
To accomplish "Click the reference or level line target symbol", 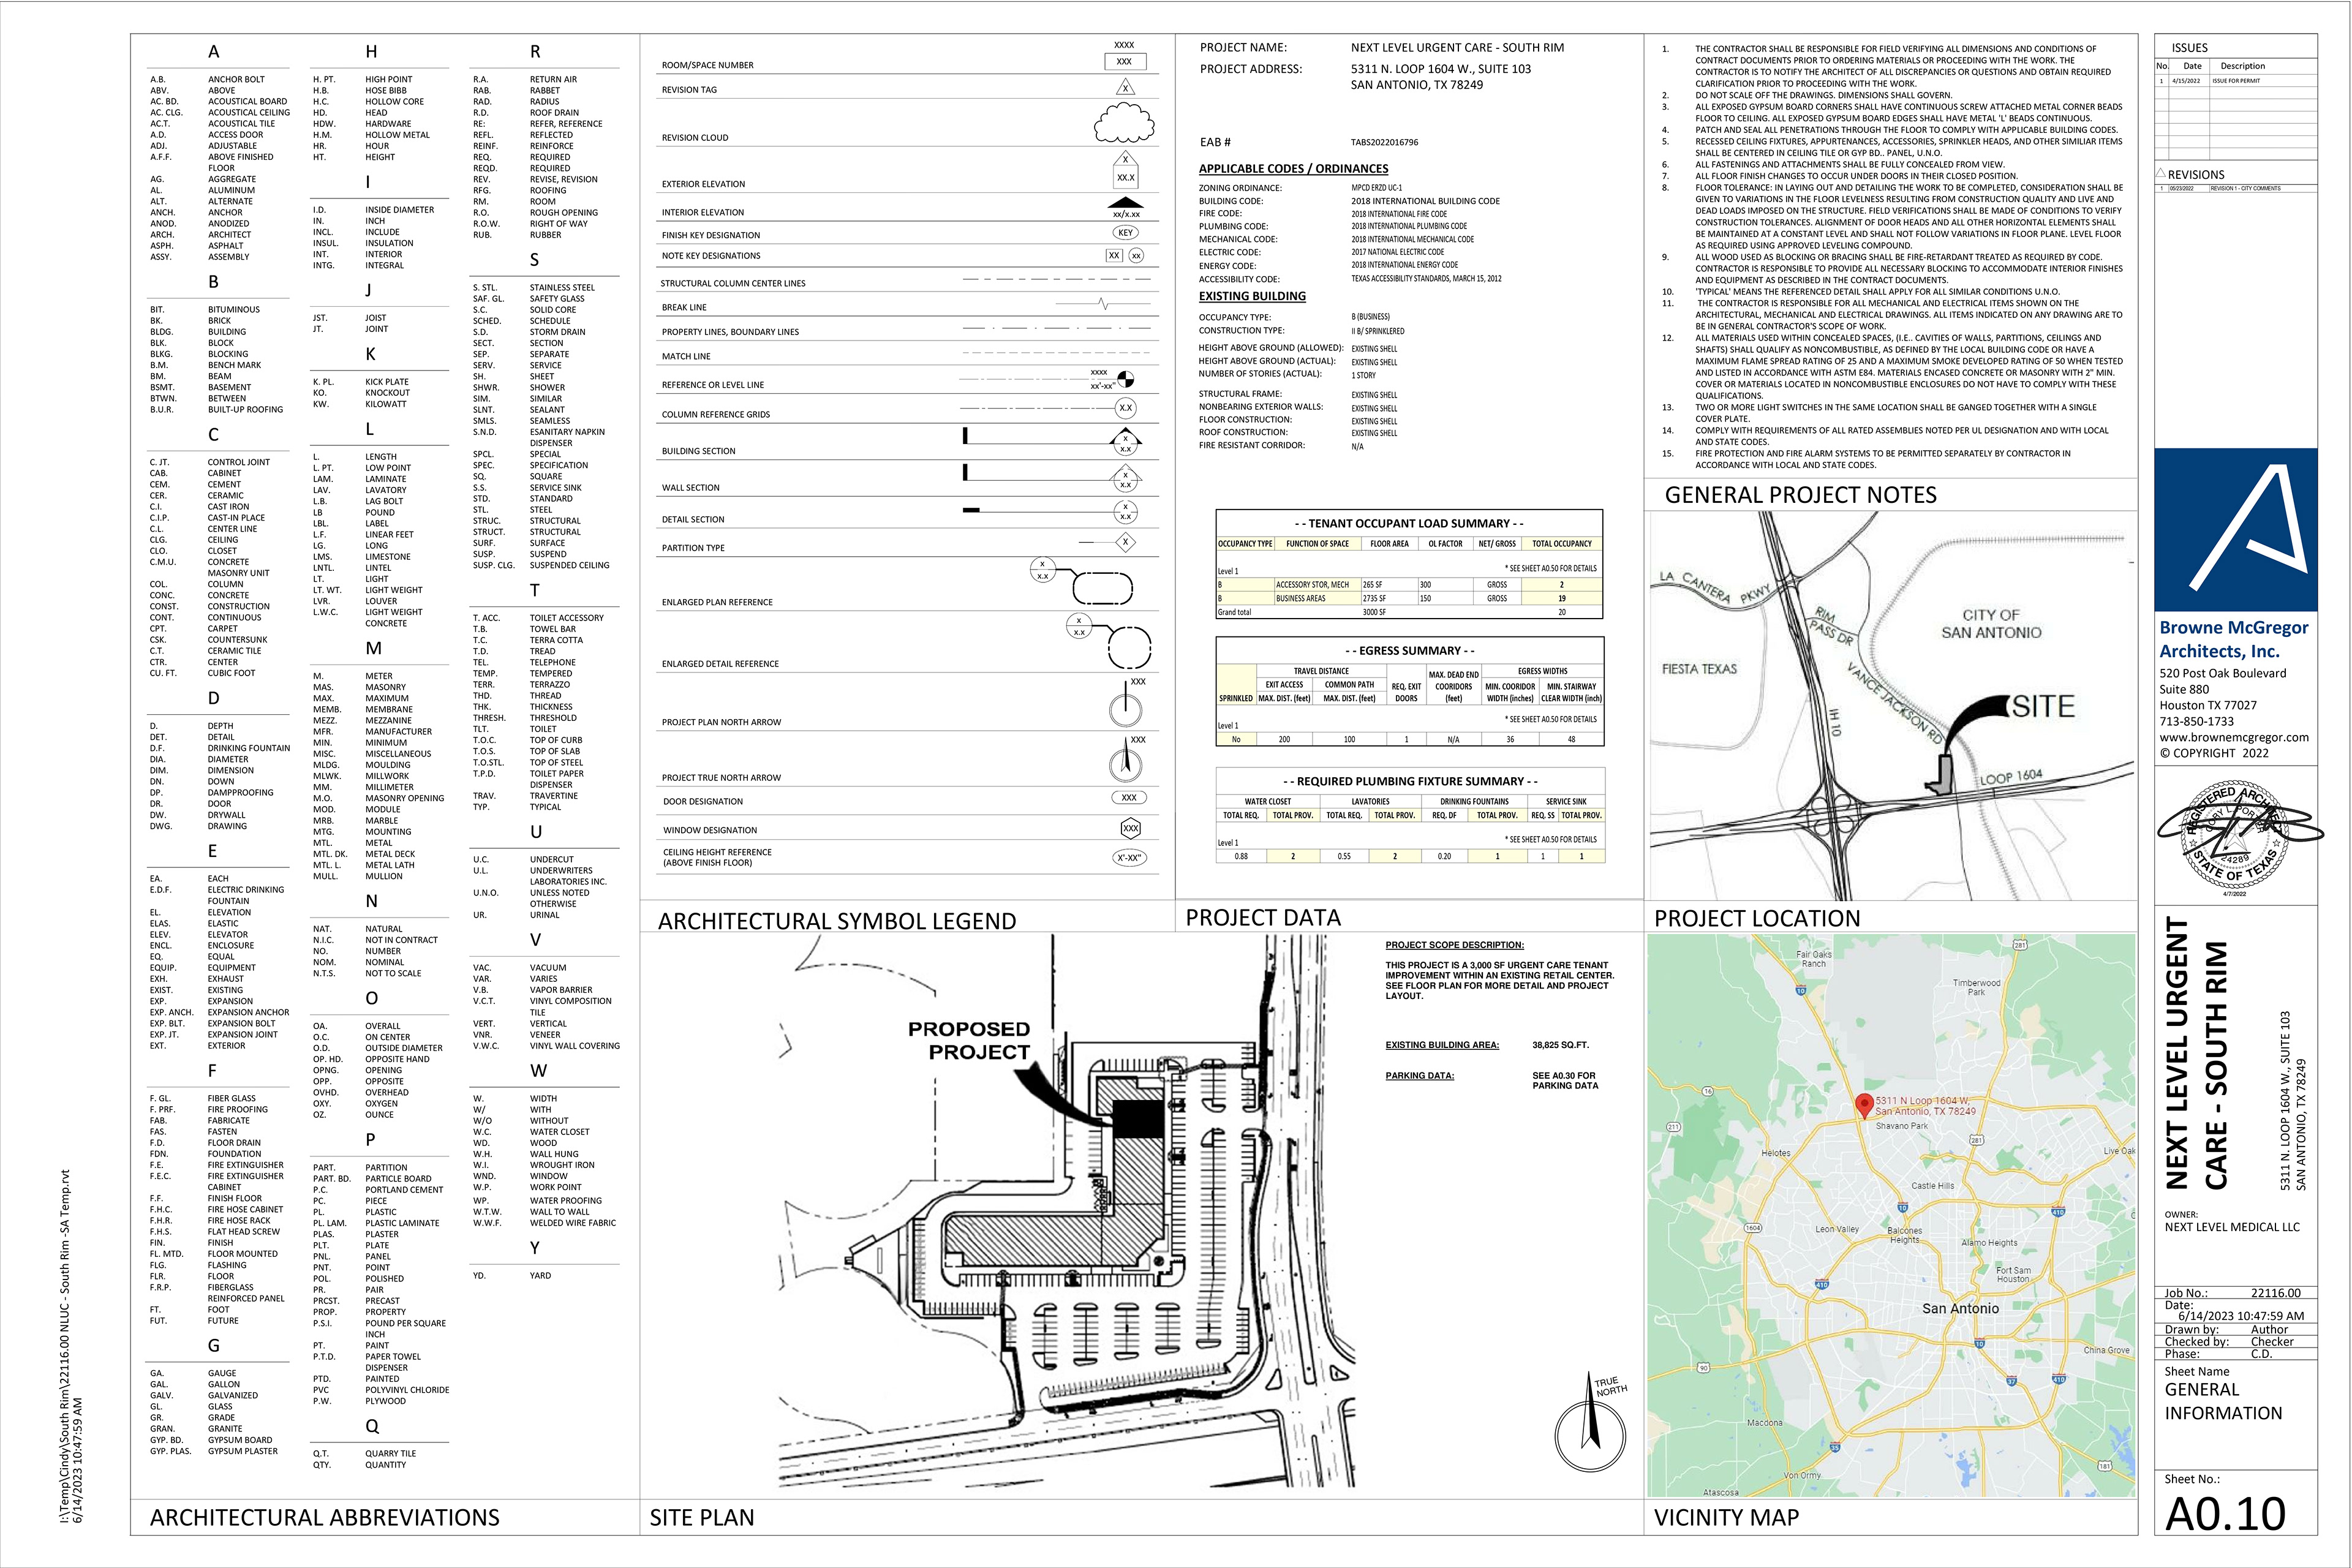I will click(1125, 380).
